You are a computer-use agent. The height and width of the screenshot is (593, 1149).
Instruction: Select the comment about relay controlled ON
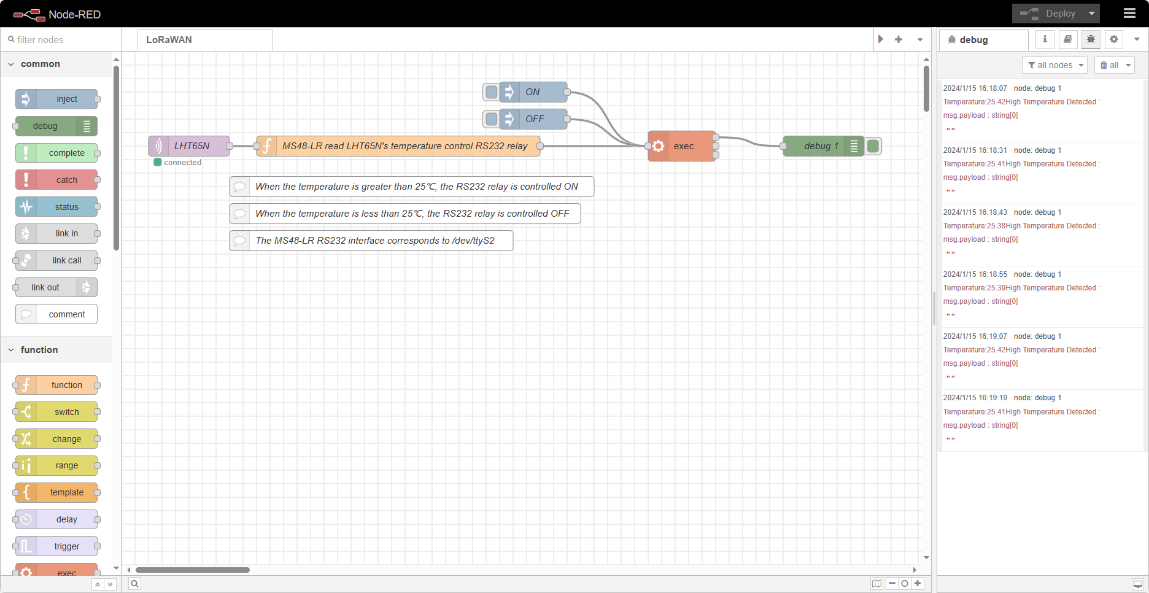pos(412,187)
